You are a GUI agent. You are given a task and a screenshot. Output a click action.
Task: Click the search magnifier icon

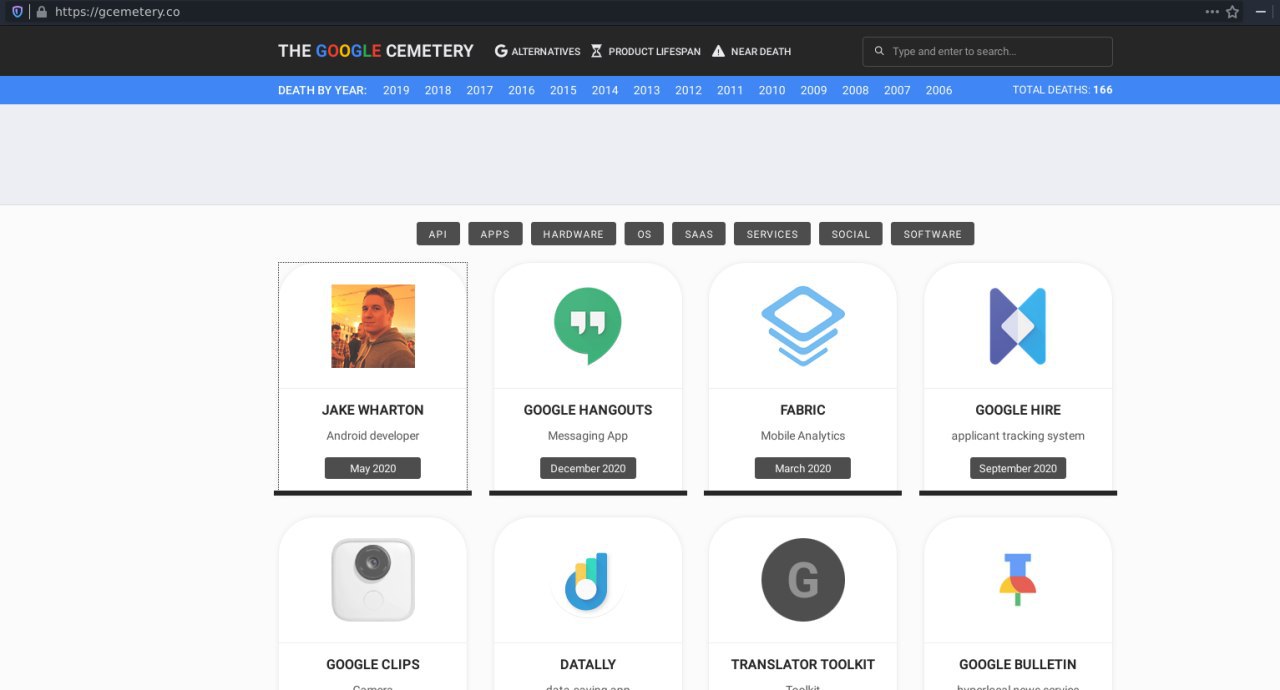click(879, 51)
